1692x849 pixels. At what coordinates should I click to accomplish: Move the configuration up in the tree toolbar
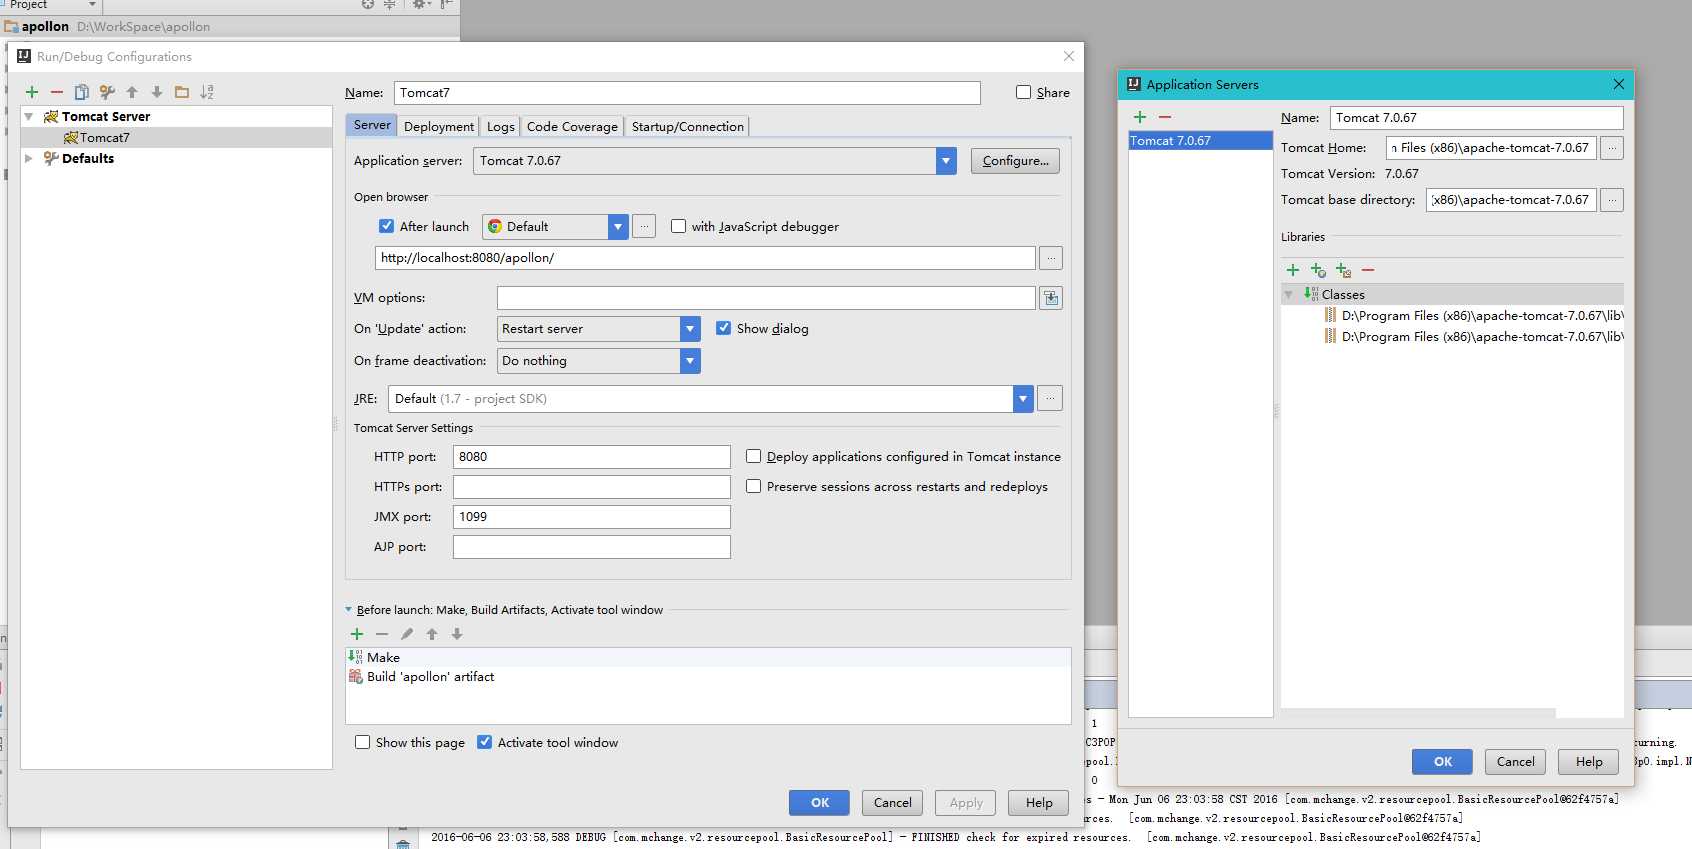point(132,92)
